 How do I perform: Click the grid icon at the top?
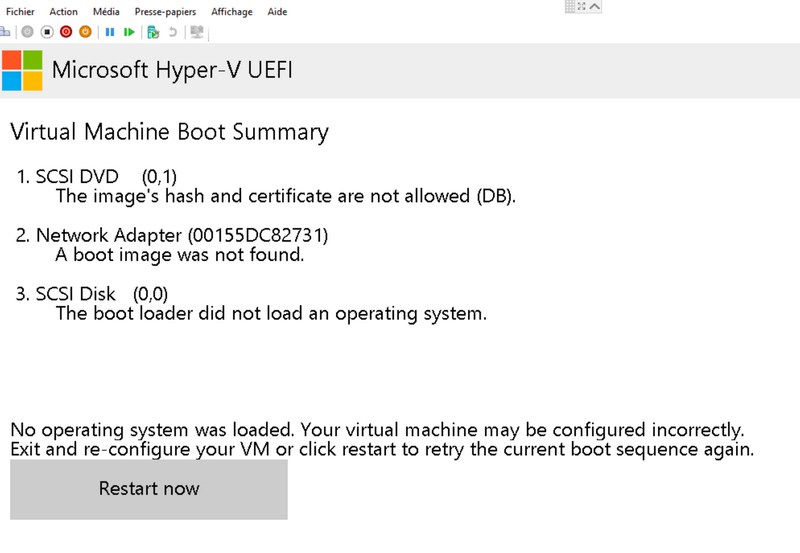[x=571, y=6]
